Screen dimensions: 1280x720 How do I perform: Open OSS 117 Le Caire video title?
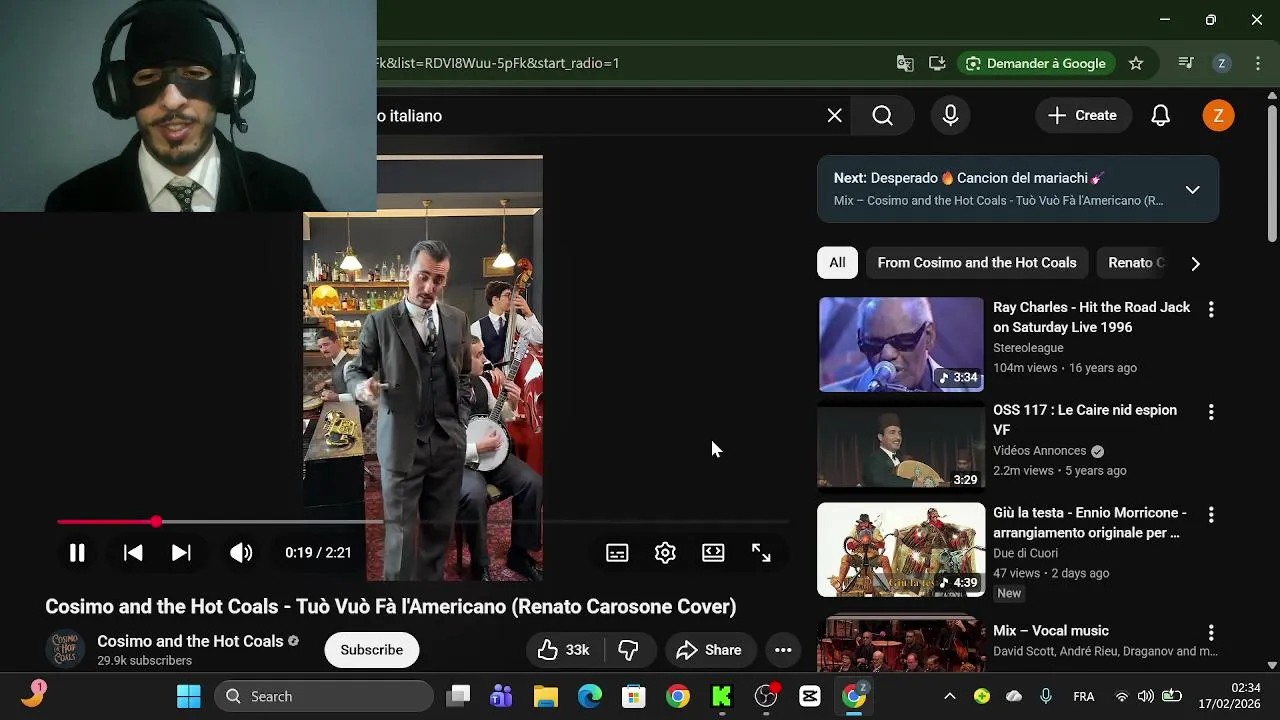tap(1085, 420)
